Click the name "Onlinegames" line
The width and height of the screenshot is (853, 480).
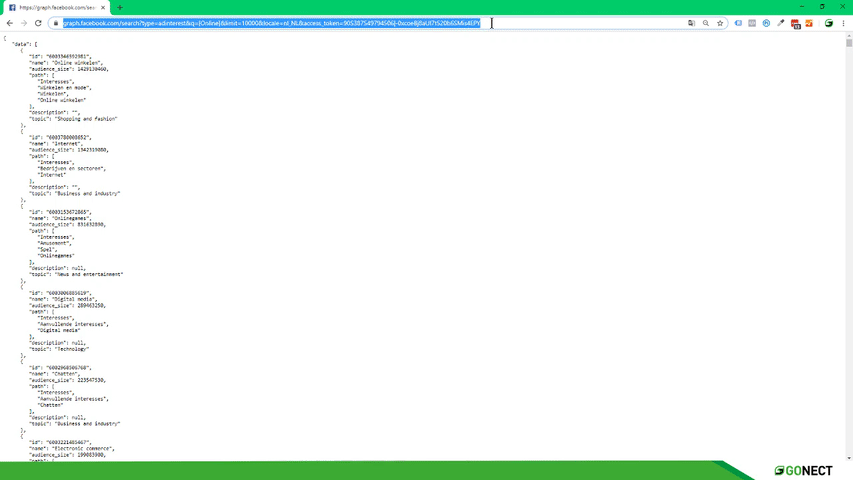point(60,218)
